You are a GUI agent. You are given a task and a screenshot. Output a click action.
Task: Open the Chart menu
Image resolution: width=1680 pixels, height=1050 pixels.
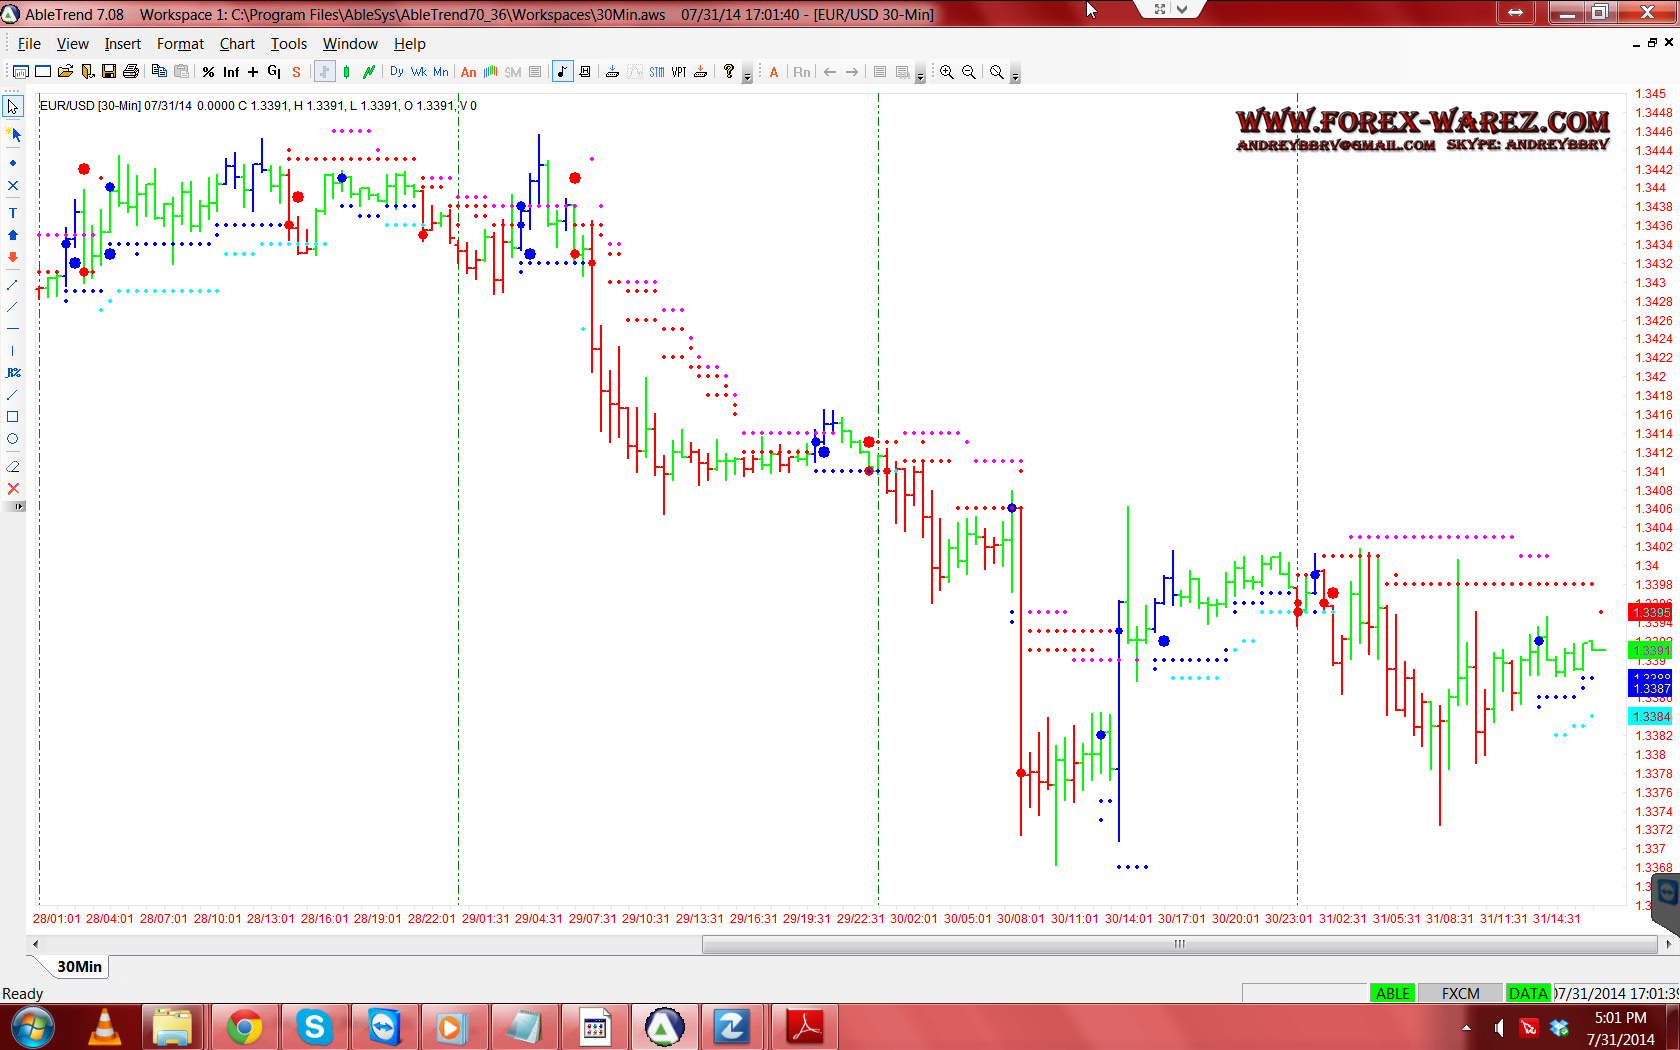tap(237, 44)
